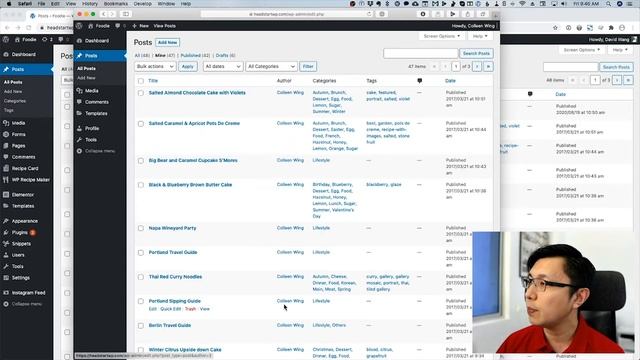640x360 pixels.
Task: Open Pages in back window sidebar
Action: point(18,146)
